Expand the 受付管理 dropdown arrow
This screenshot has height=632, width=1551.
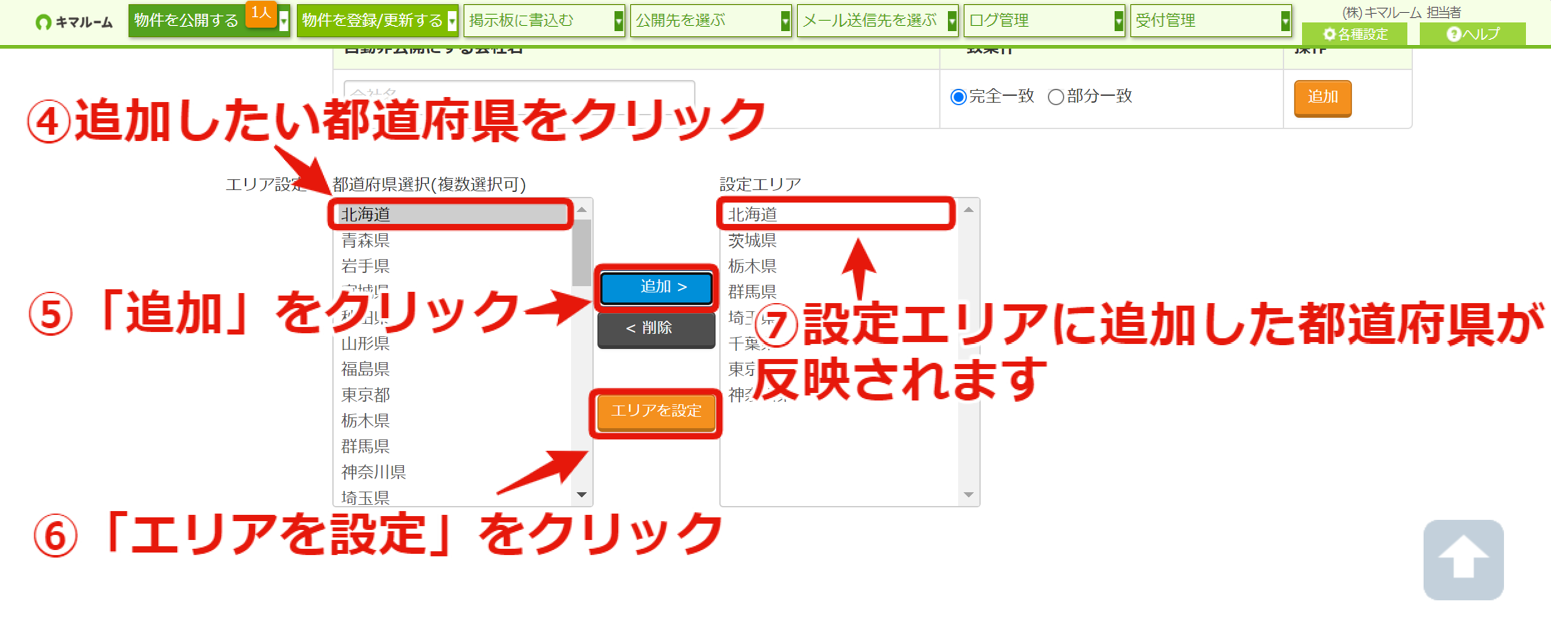[x=1285, y=20]
